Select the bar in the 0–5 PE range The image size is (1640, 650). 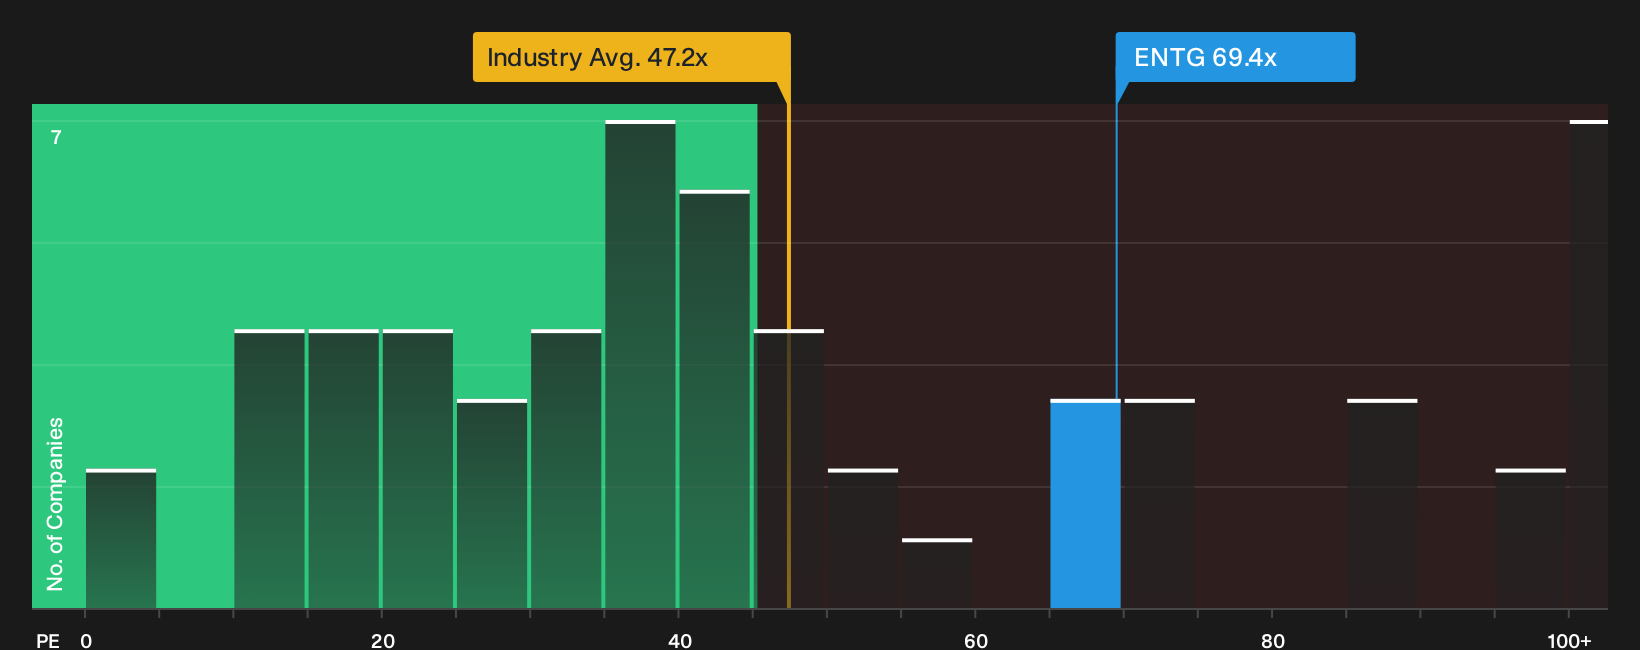click(x=121, y=539)
